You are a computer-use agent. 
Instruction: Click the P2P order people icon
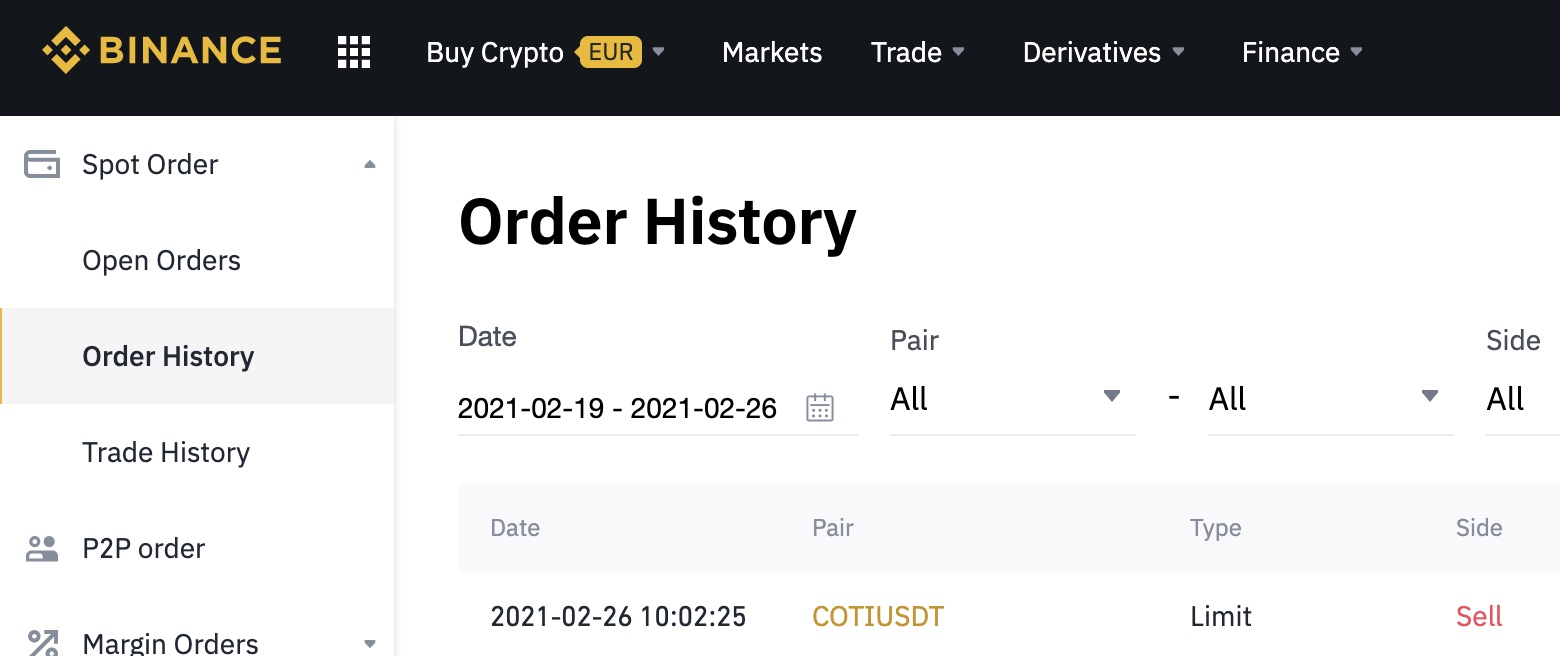(x=42, y=548)
